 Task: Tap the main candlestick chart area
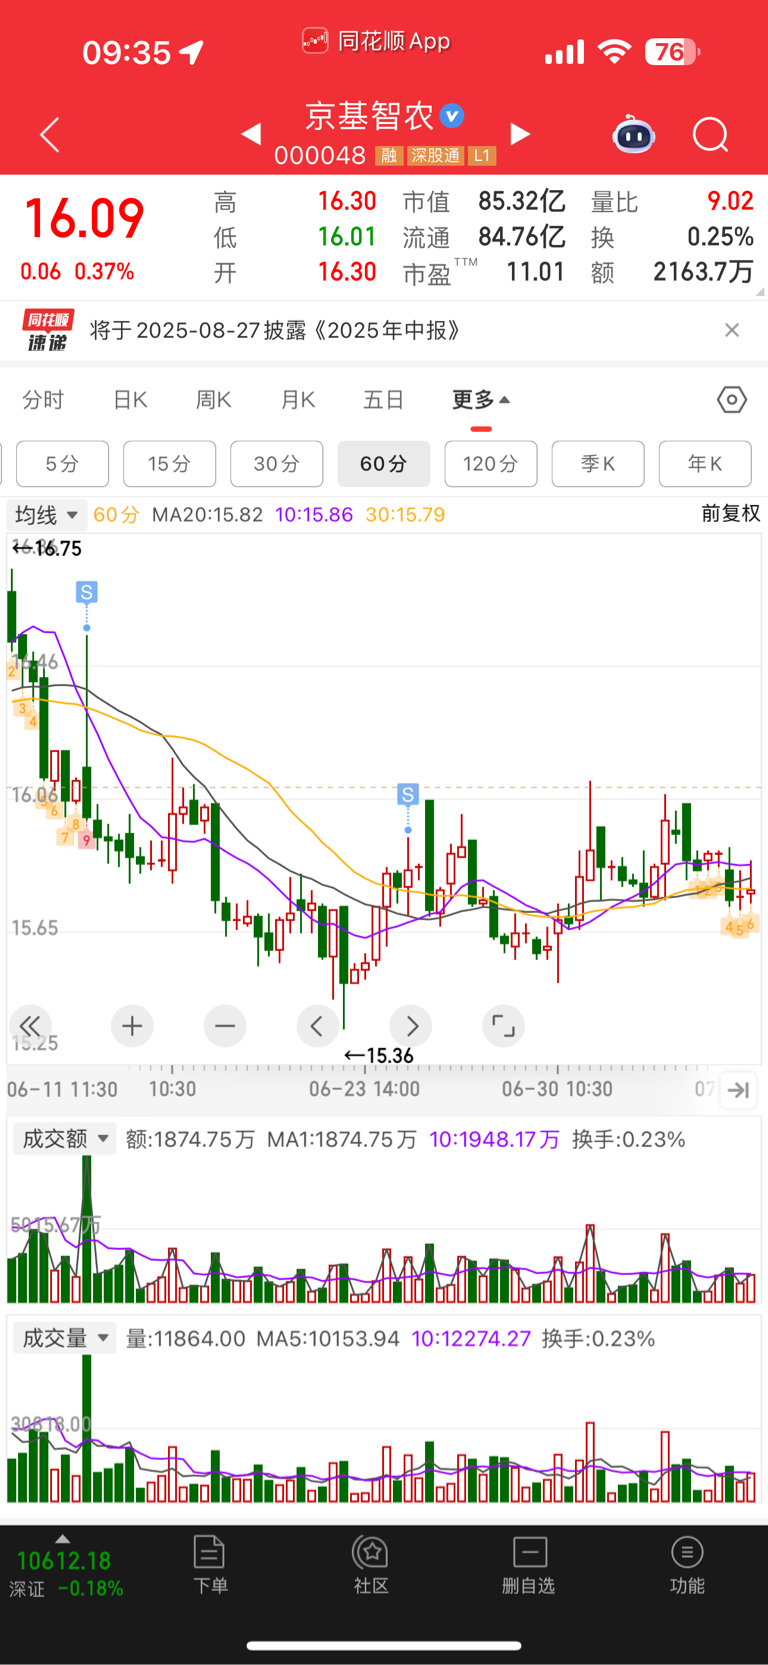[x=384, y=800]
